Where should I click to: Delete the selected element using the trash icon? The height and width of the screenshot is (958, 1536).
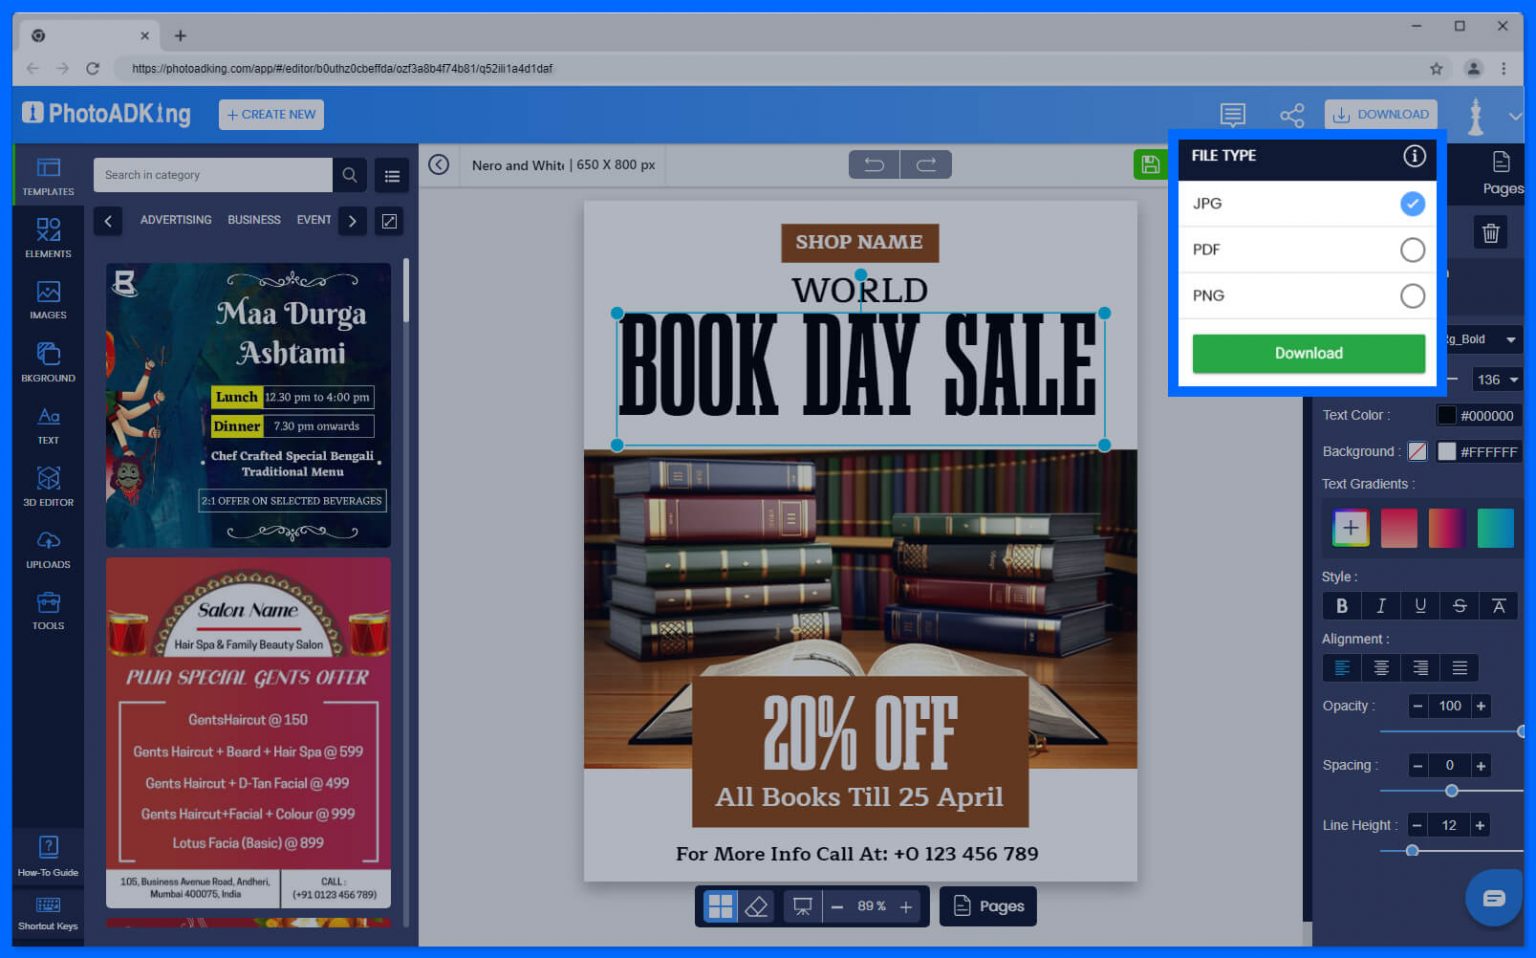coord(1490,232)
